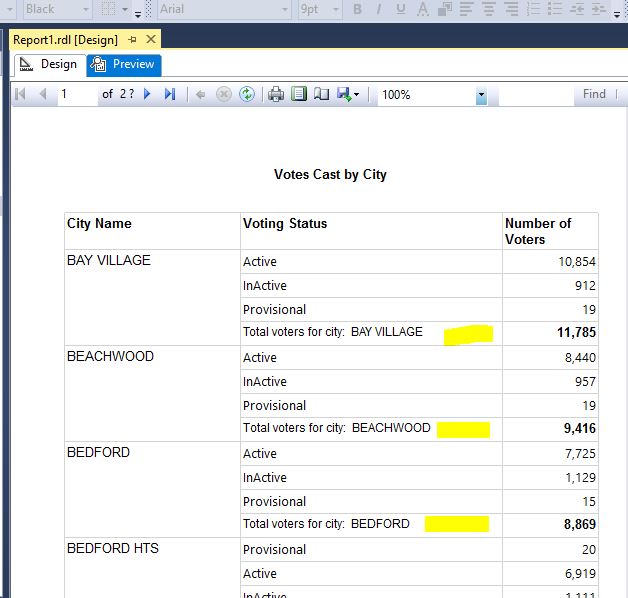628x598 pixels.
Task: Switch to the Design tab
Action: 48,64
